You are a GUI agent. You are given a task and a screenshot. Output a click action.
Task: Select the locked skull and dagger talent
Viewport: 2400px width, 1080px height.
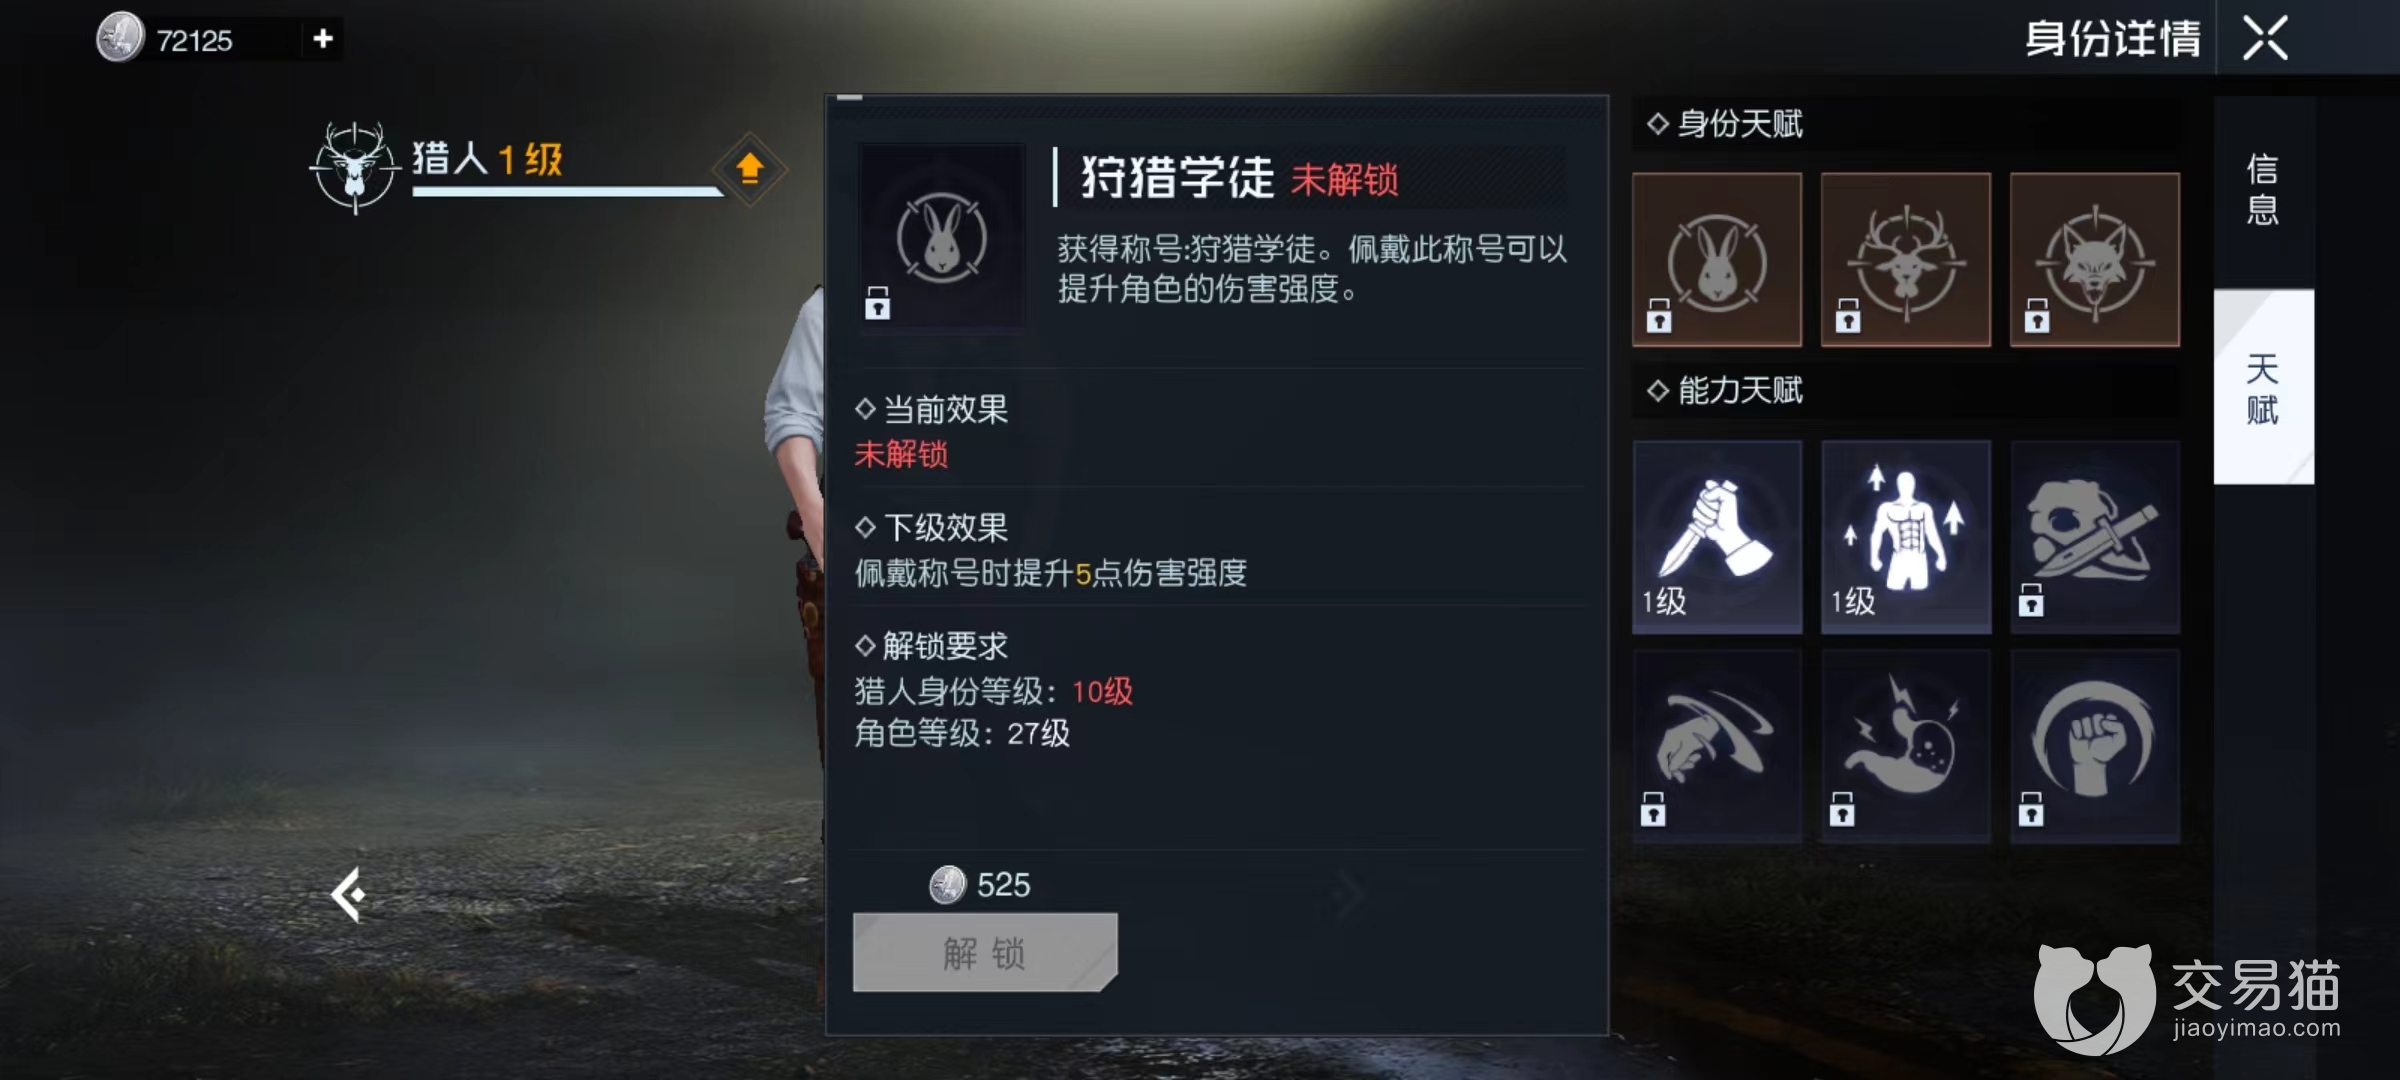coord(2095,537)
